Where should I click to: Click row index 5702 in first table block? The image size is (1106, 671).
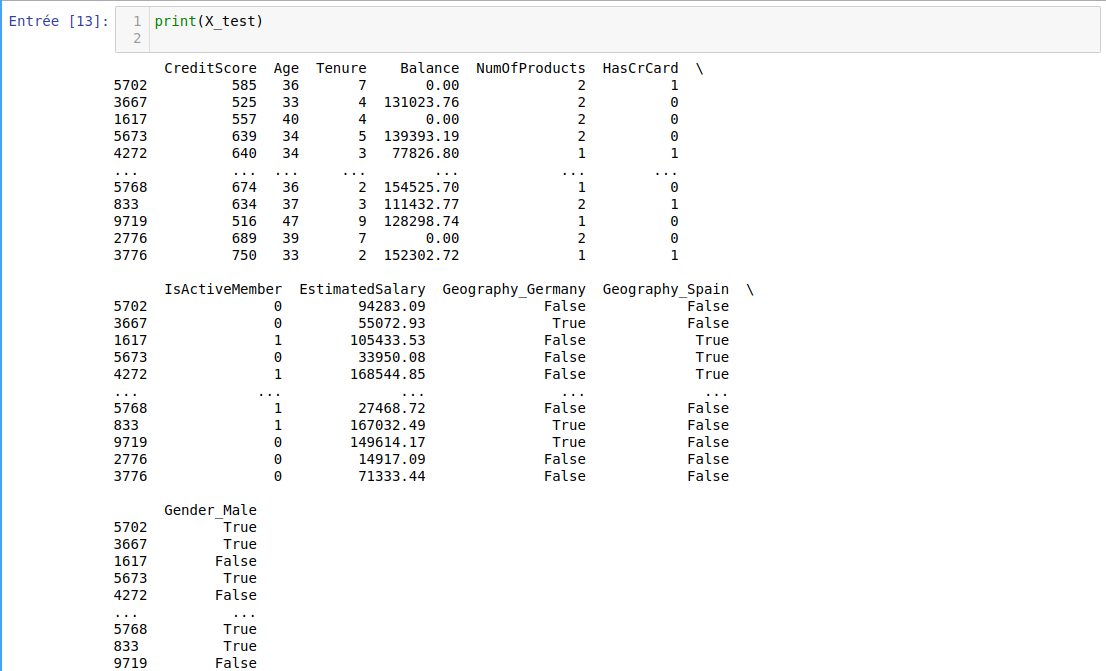131,85
